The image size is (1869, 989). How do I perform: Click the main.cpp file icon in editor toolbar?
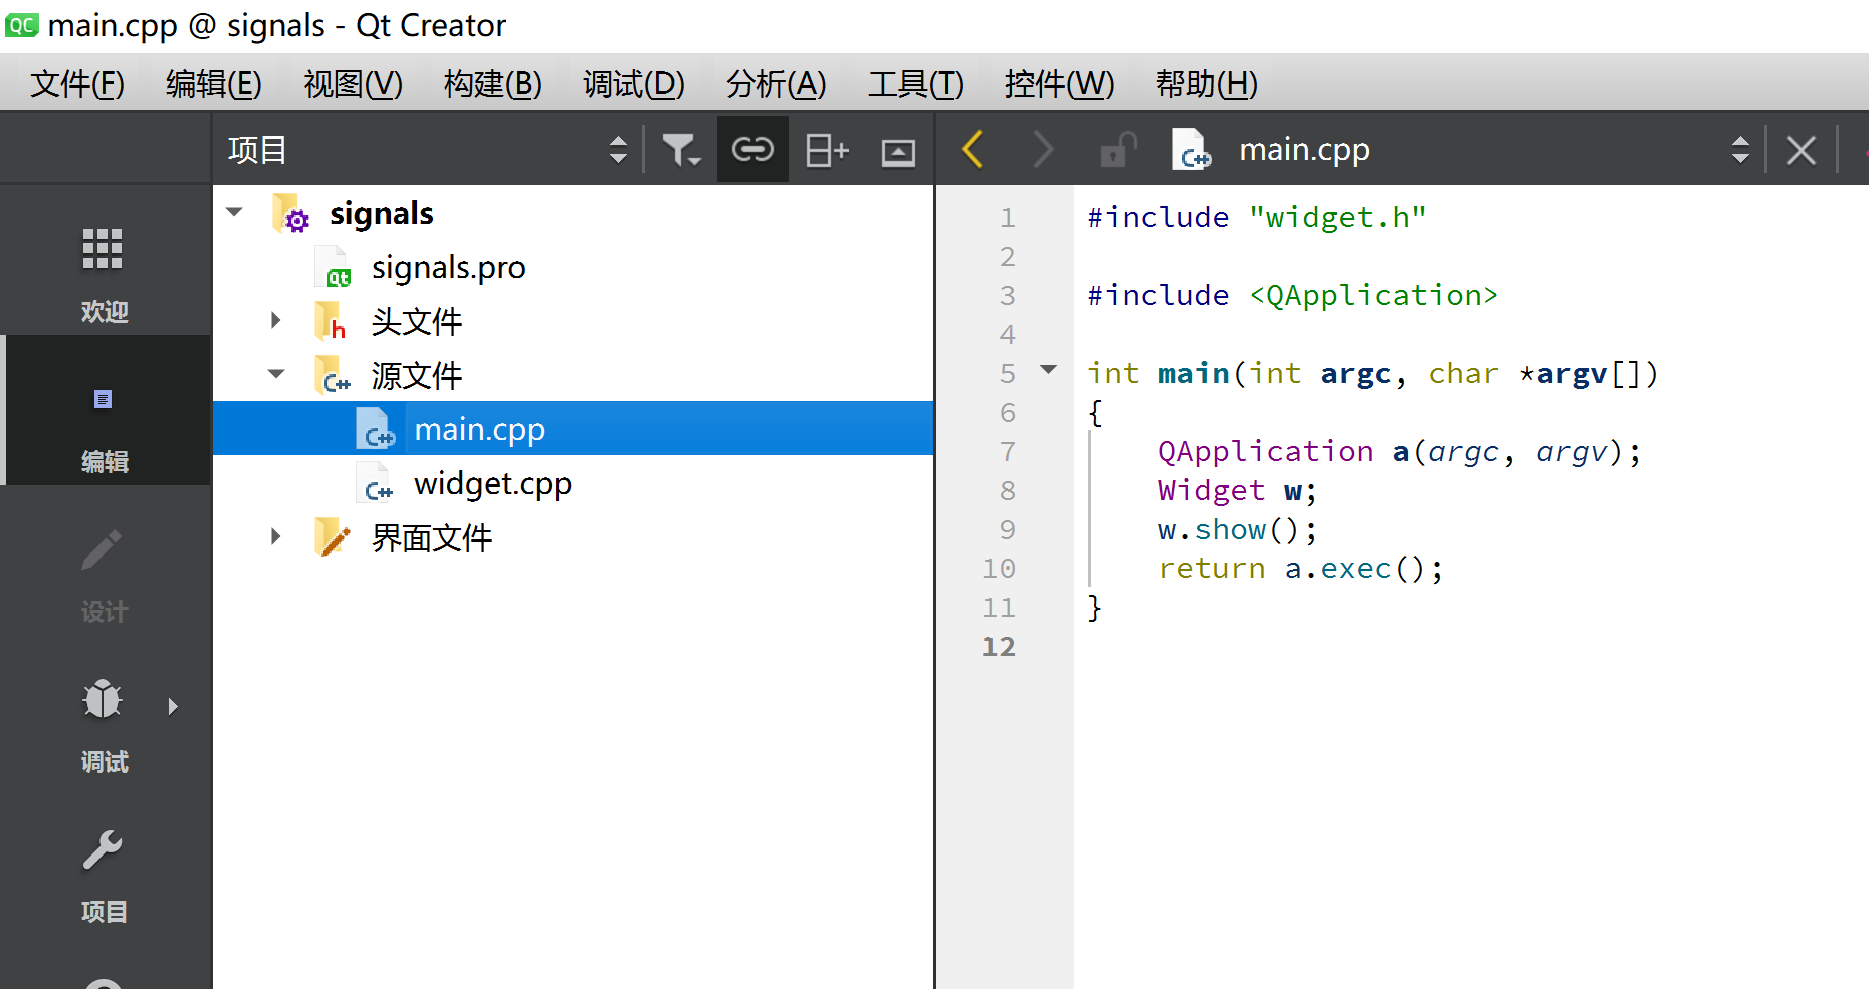(1191, 150)
